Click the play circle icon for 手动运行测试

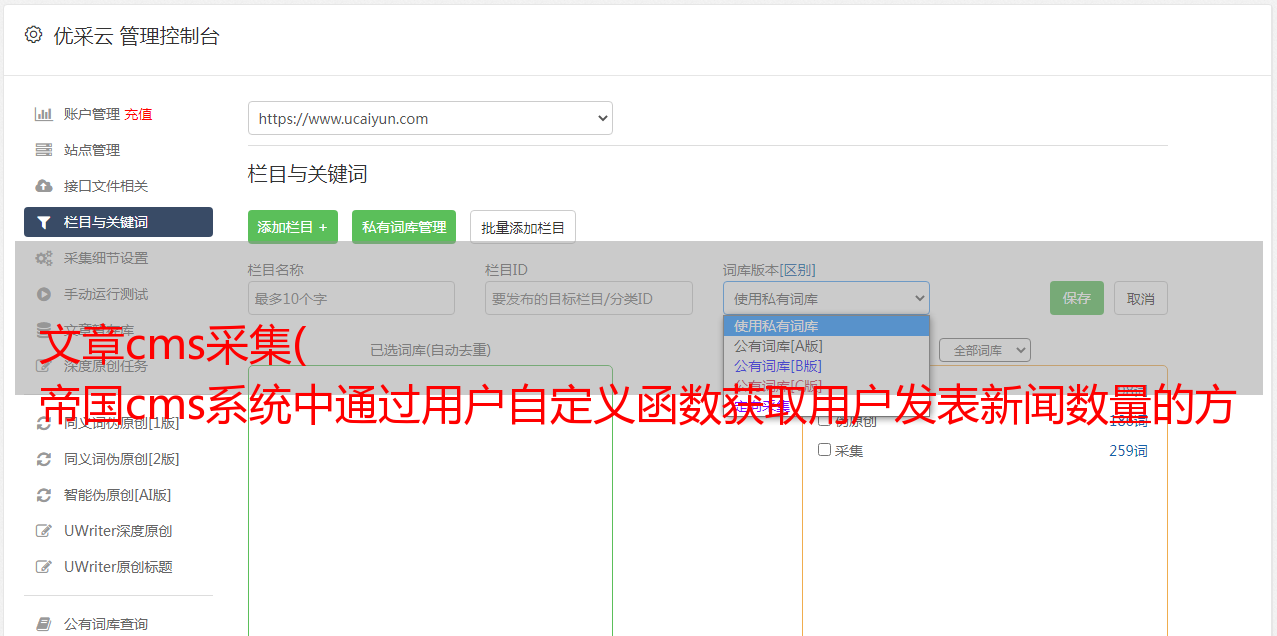point(44,294)
